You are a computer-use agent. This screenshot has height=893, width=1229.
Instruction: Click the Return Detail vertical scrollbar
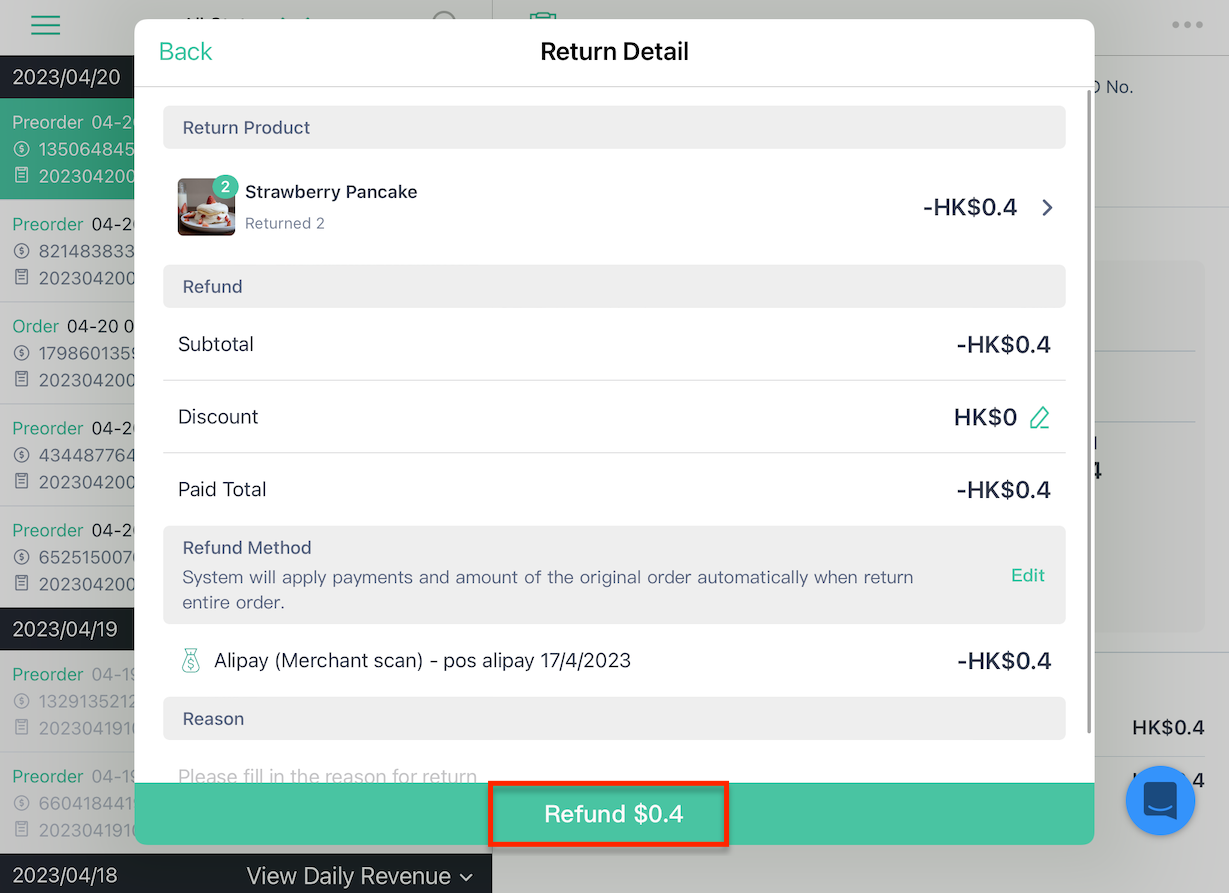(1089, 410)
